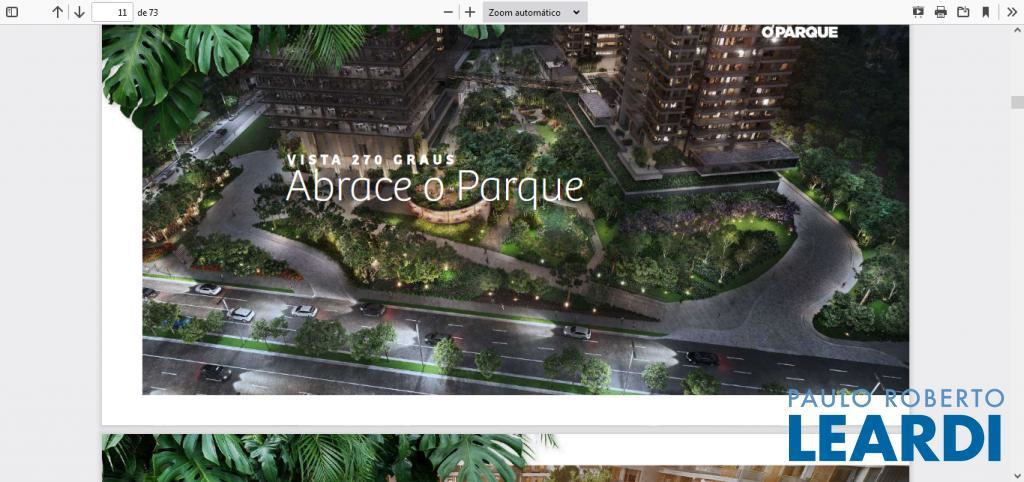Open more tools chevron menu
This screenshot has height=482, width=1024.
(x=1012, y=12)
